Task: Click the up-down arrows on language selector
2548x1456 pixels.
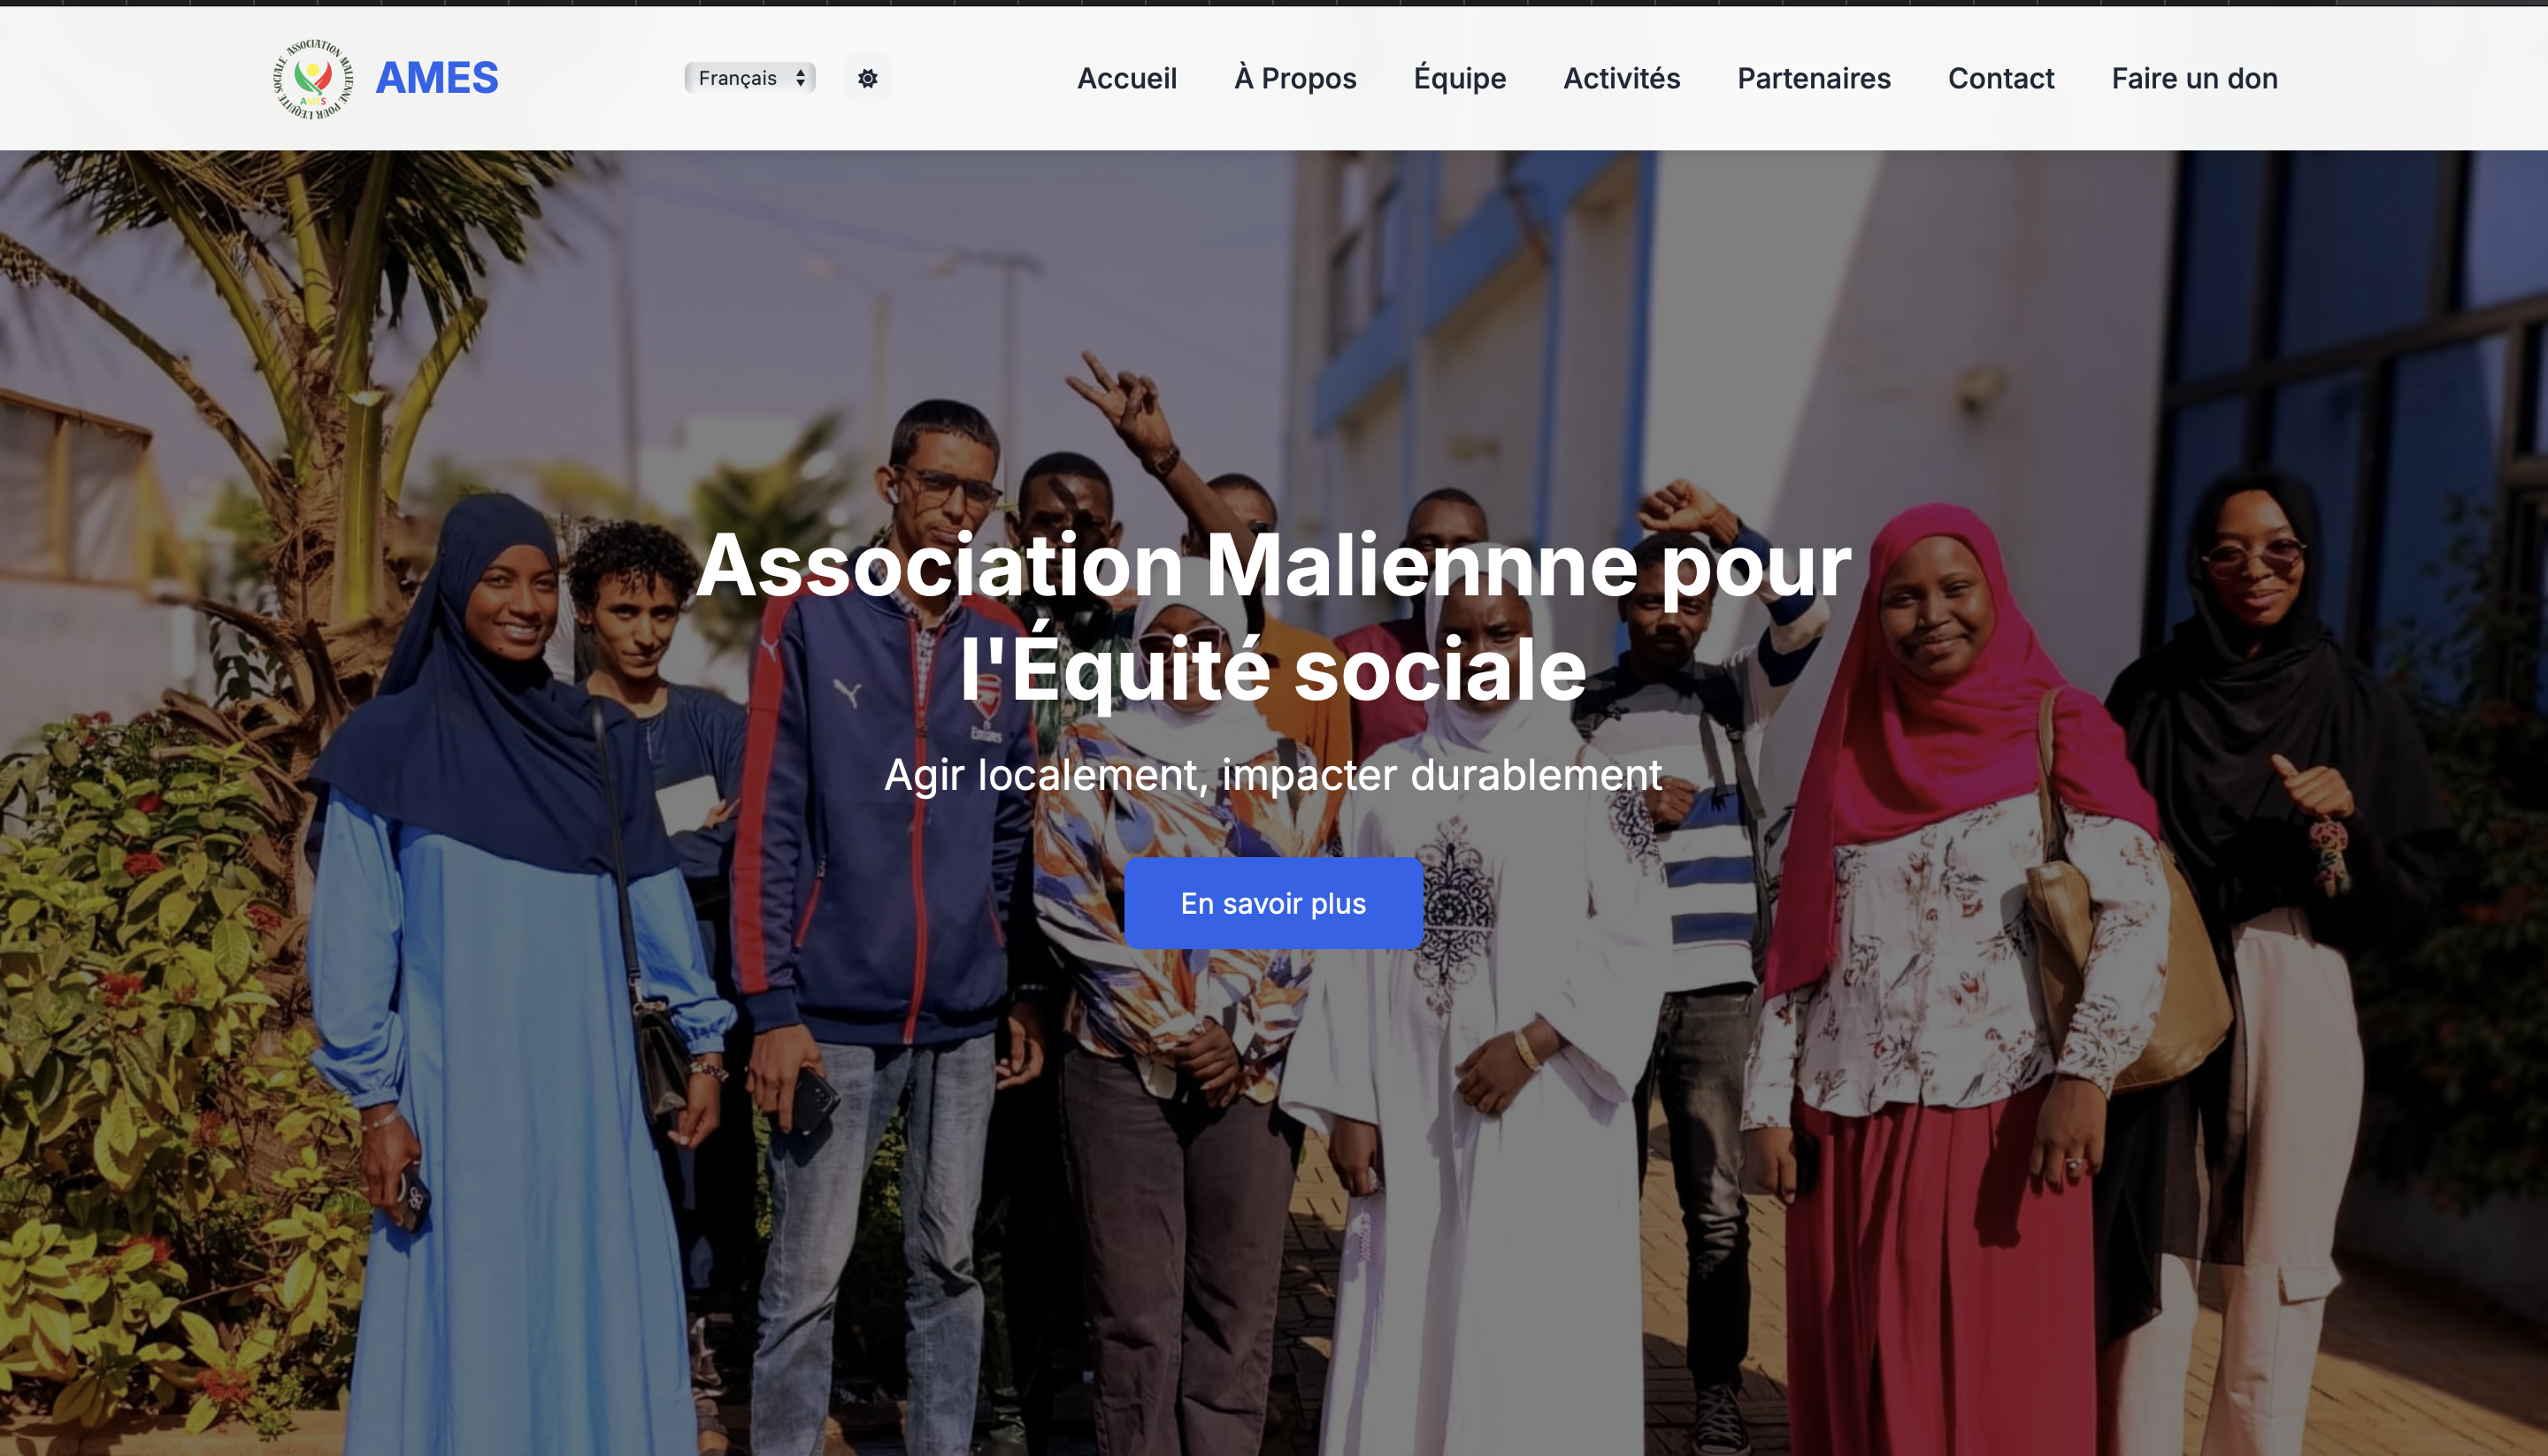Action: (x=801, y=78)
